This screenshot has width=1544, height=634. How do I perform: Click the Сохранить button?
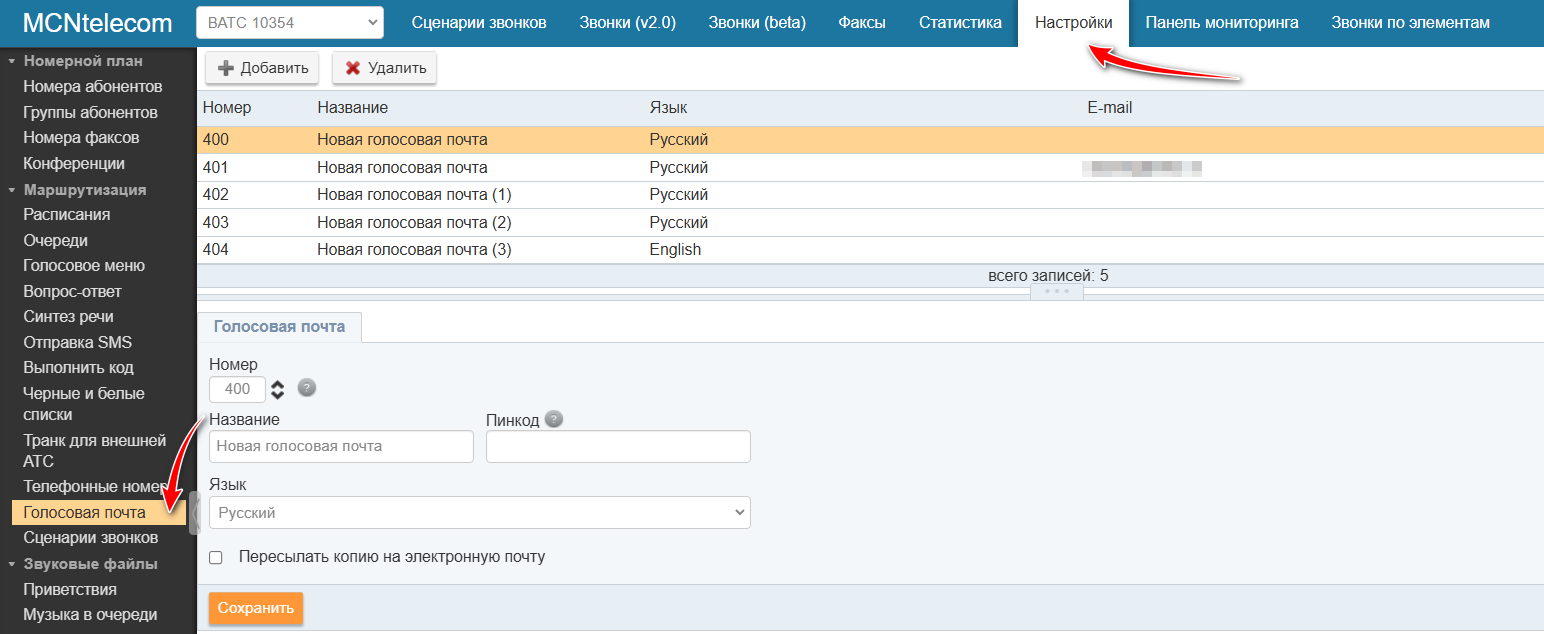click(256, 608)
